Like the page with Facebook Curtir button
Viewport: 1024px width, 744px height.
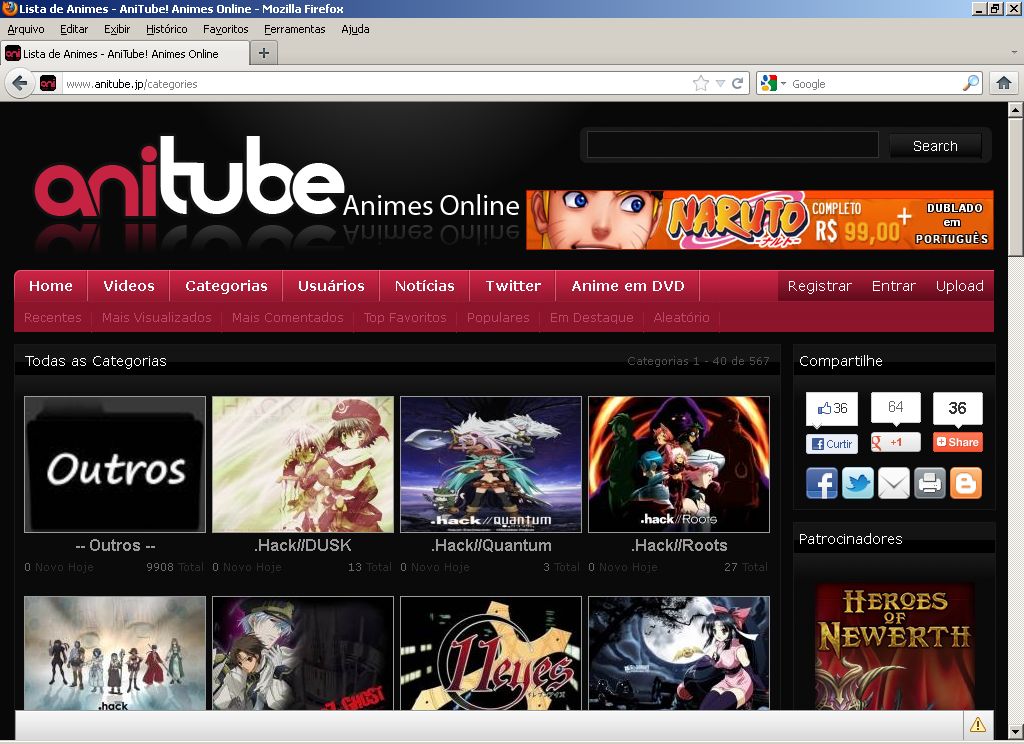pyautogui.click(x=832, y=443)
